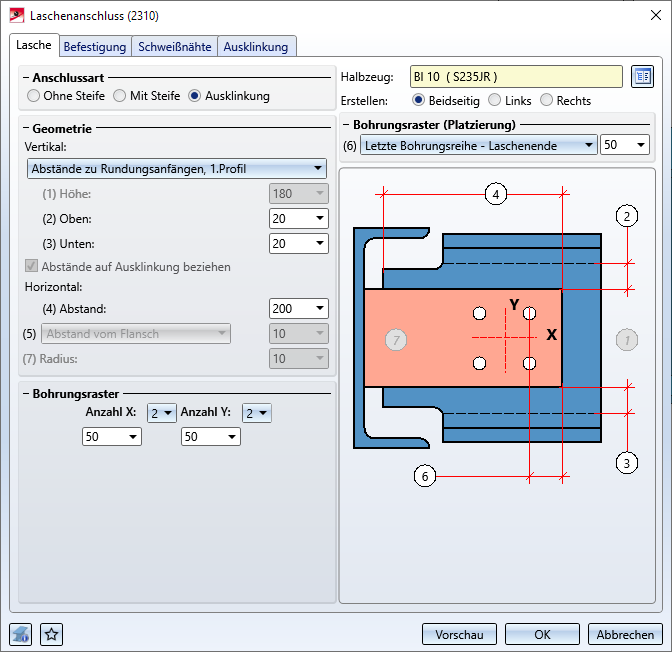Open the Letzte Bohrungsreihe placement dropdown
The height and width of the screenshot is (652, 672).
pyautogui.click(x=478, y=145)
